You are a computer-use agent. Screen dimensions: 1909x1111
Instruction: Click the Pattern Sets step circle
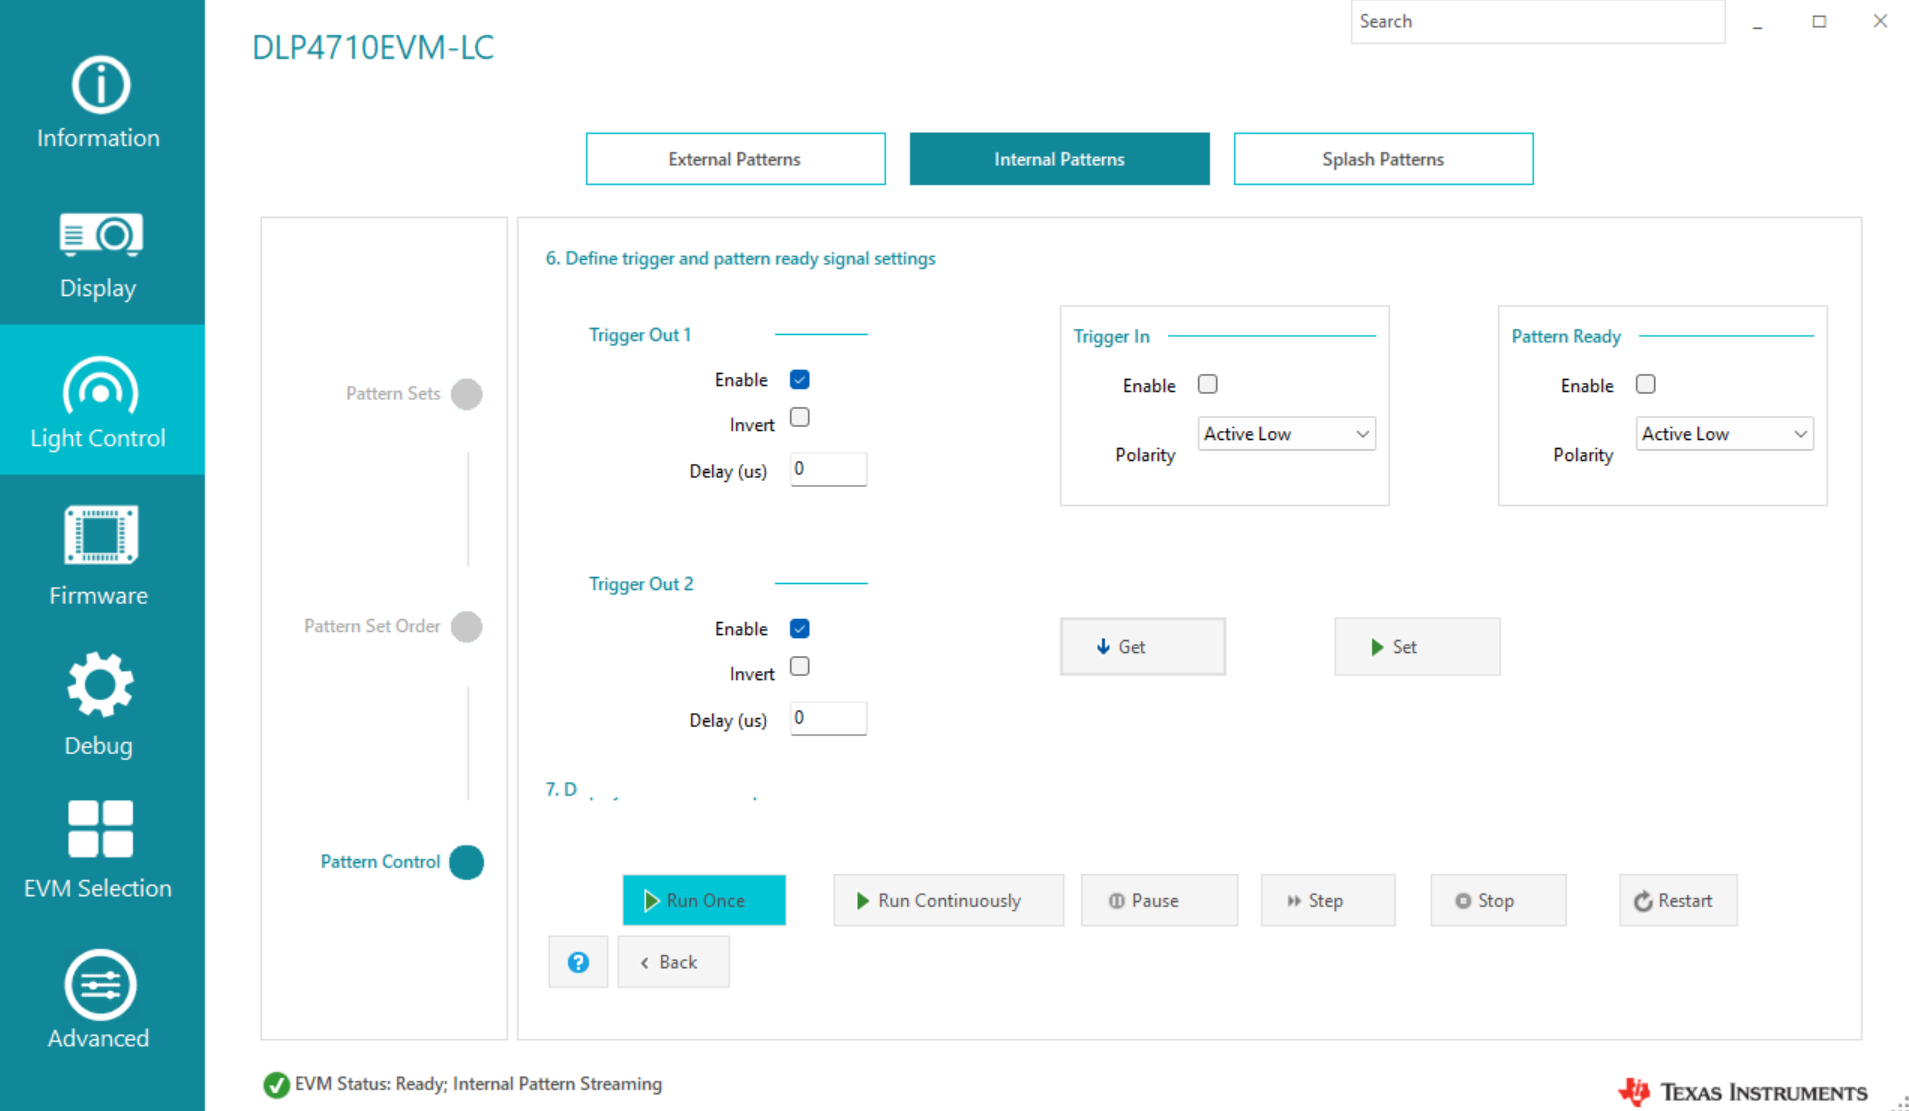pyautogui.click(x=466, y=394)
